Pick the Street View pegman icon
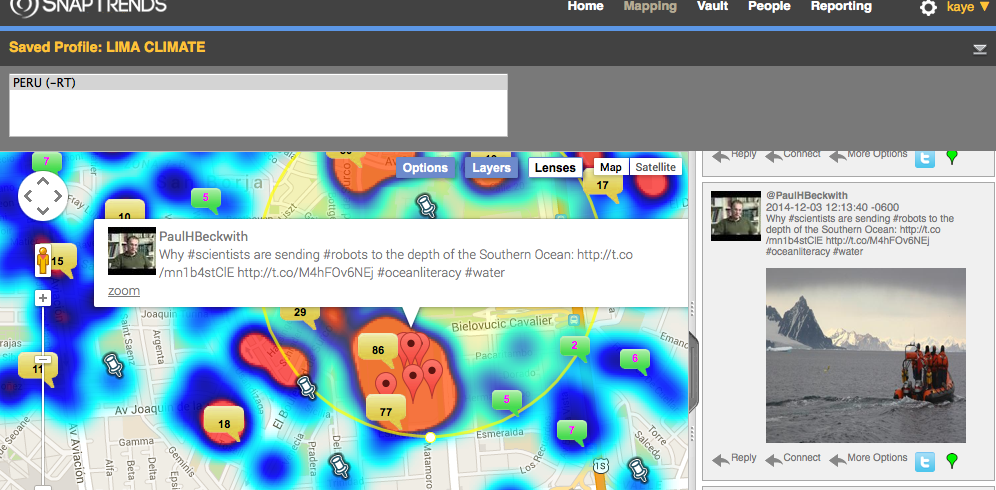 pyautogui.click(x=43, y=260)
